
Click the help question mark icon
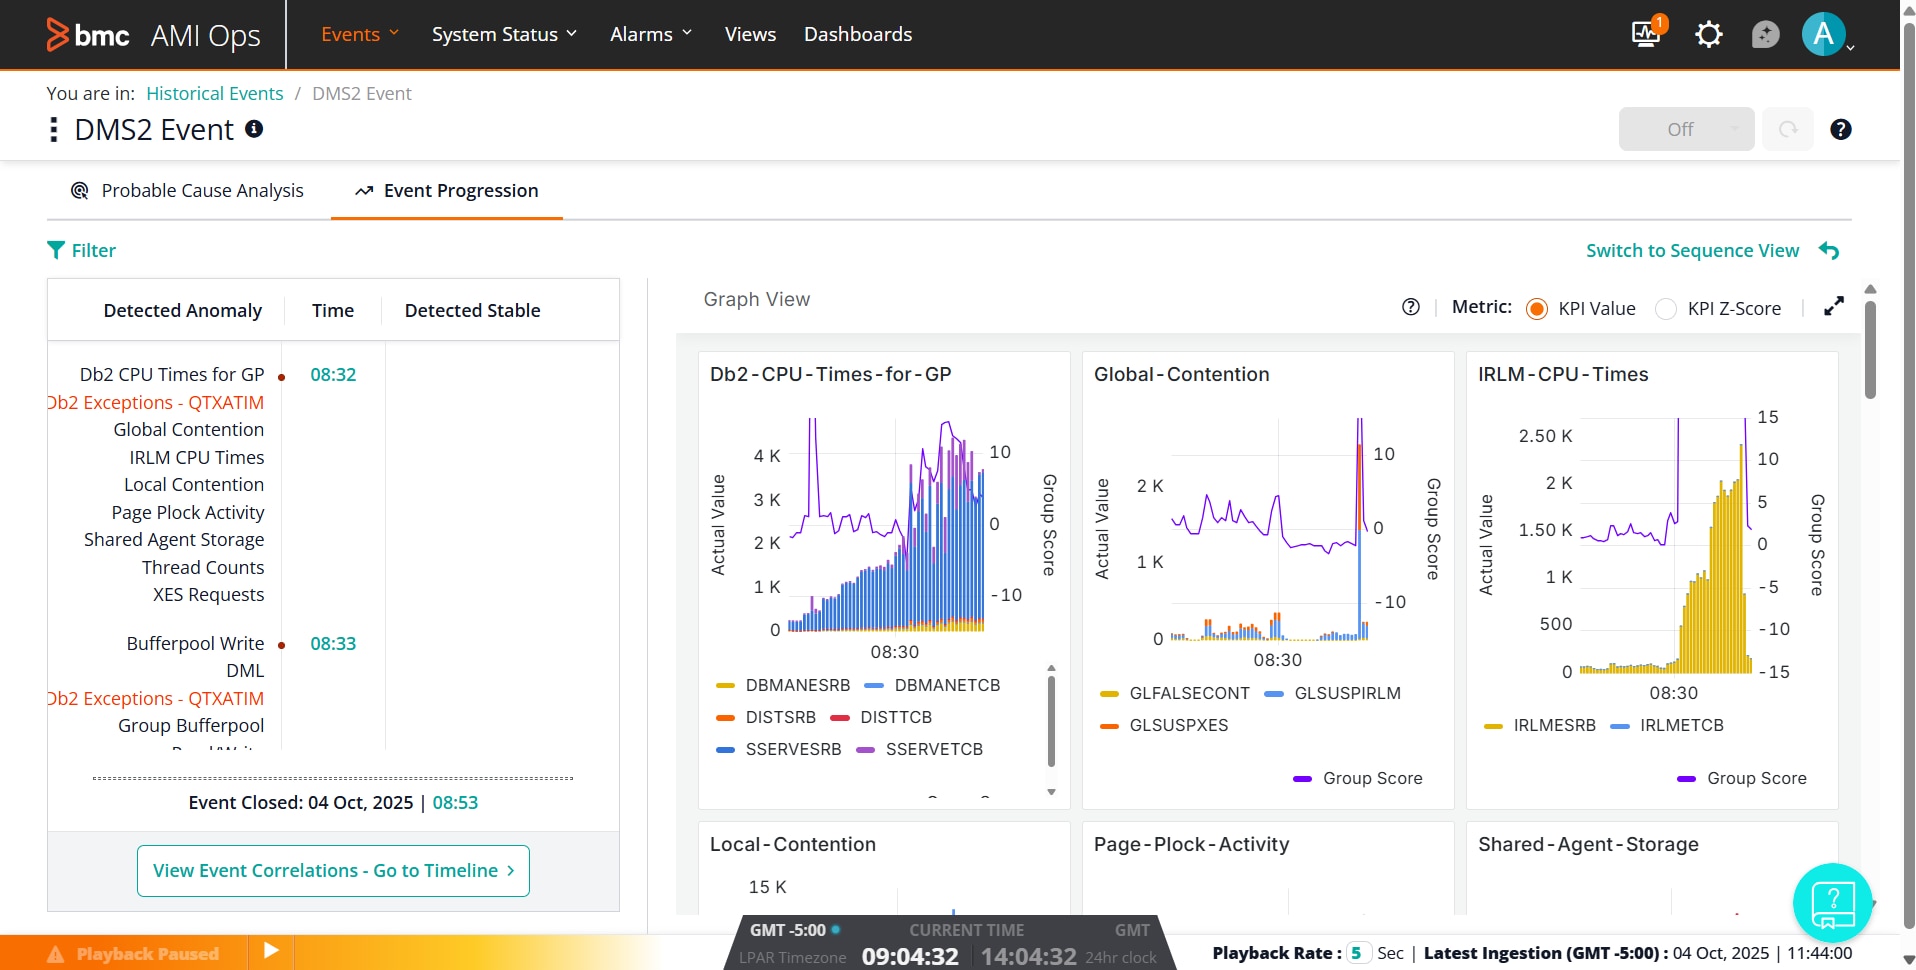click(1841, 129)
